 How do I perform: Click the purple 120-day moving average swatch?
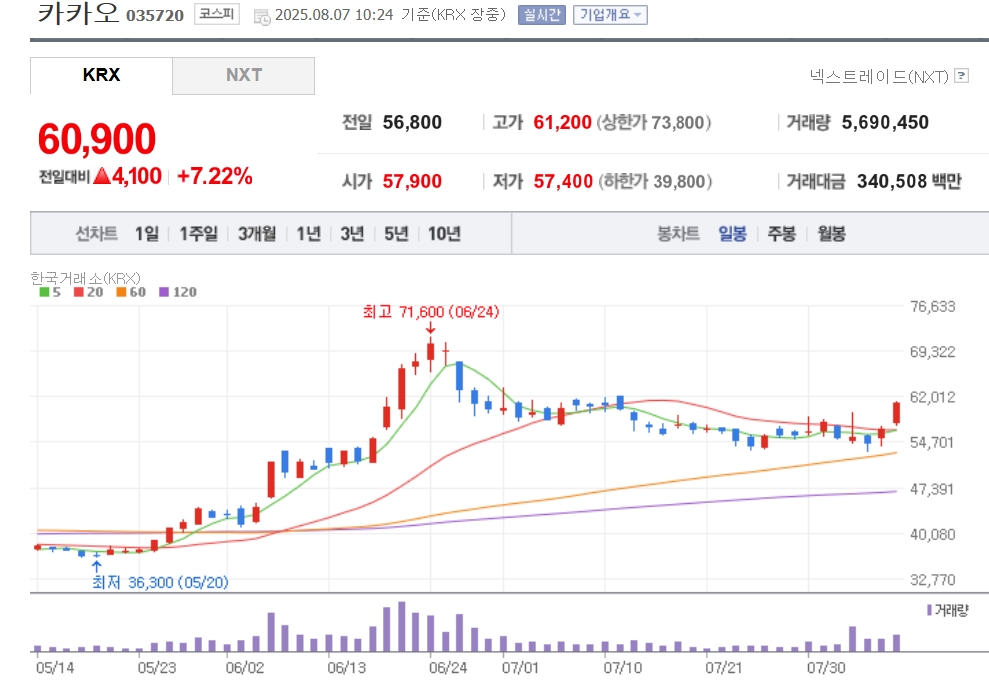tap(164, 292)
